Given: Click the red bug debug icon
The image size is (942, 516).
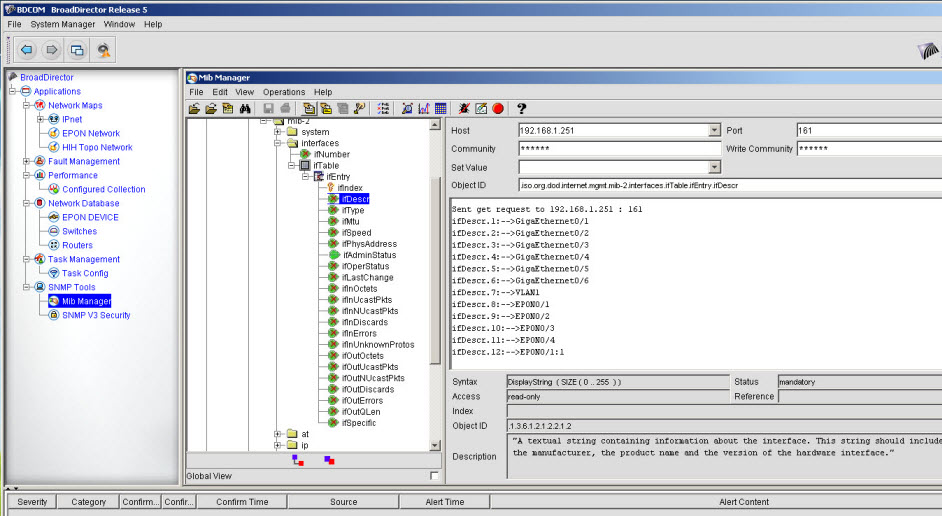Looking at the screenshot, I should coord(464,109).
